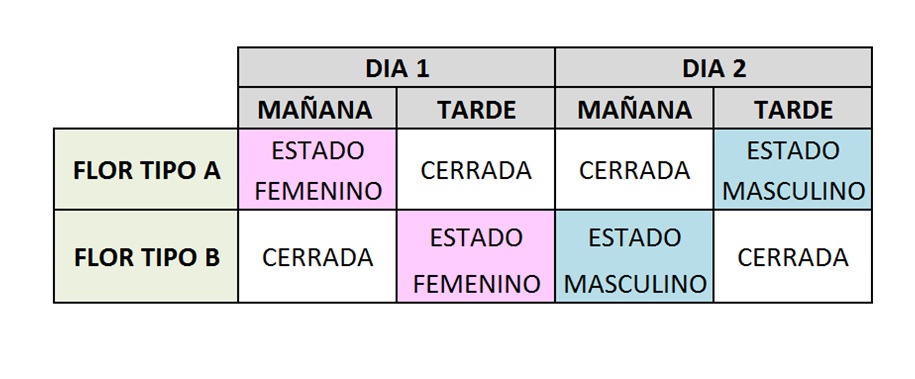Select blue ESTADO MASCULINO cell for Flor Tipo B

coord(634,257)
